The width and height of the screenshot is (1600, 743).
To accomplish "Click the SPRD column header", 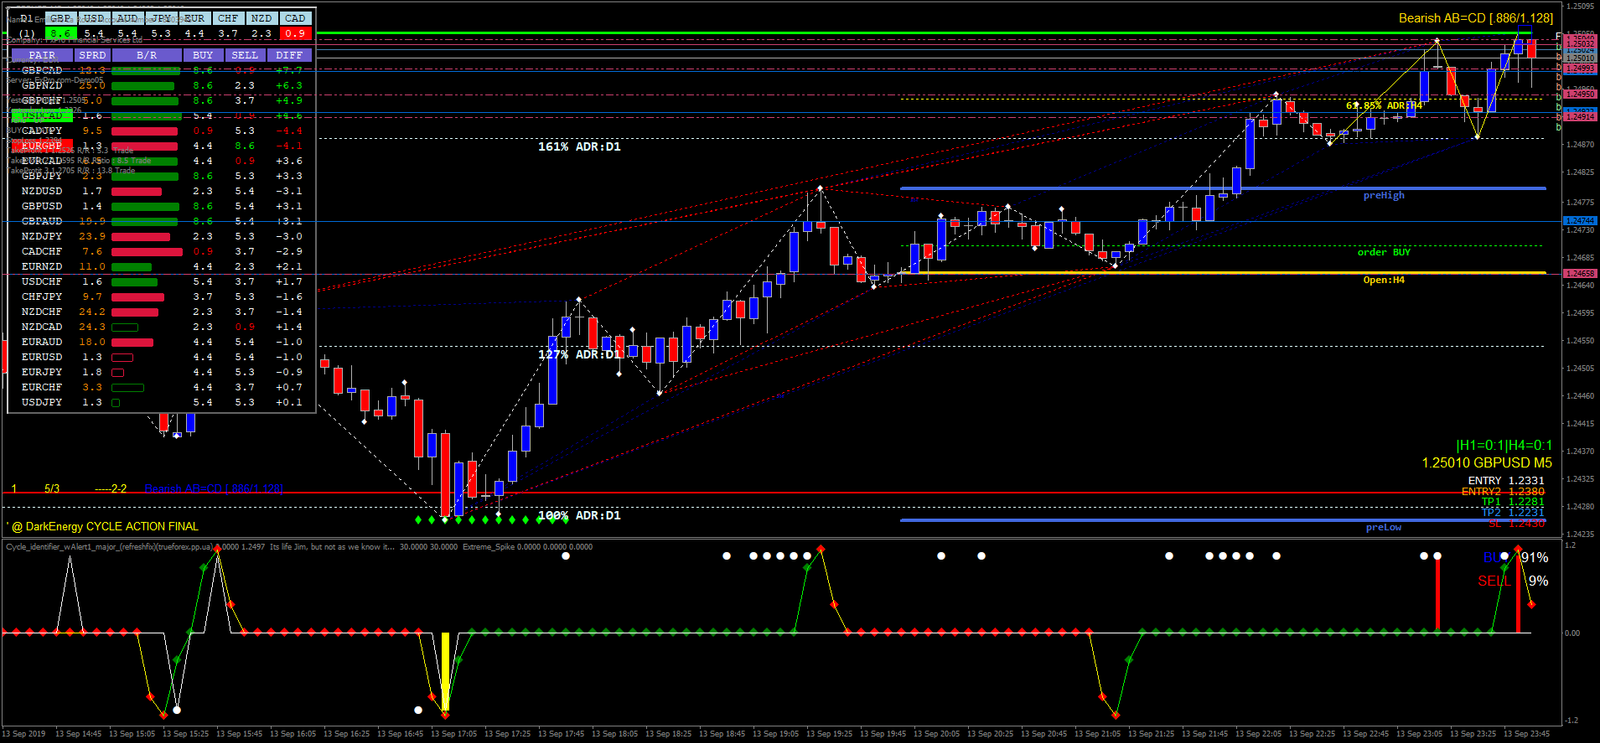I will click(x=92, y=55).
